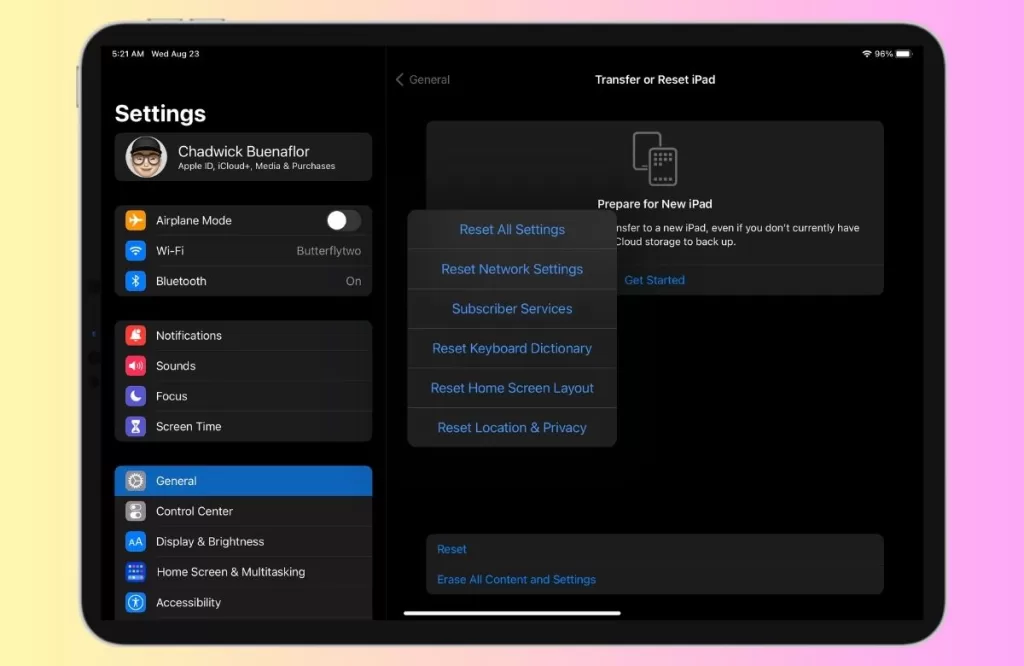Choose Reset Keyboard Dictionary
This screenshot has width=1024, height=666.
coord(512,349)
